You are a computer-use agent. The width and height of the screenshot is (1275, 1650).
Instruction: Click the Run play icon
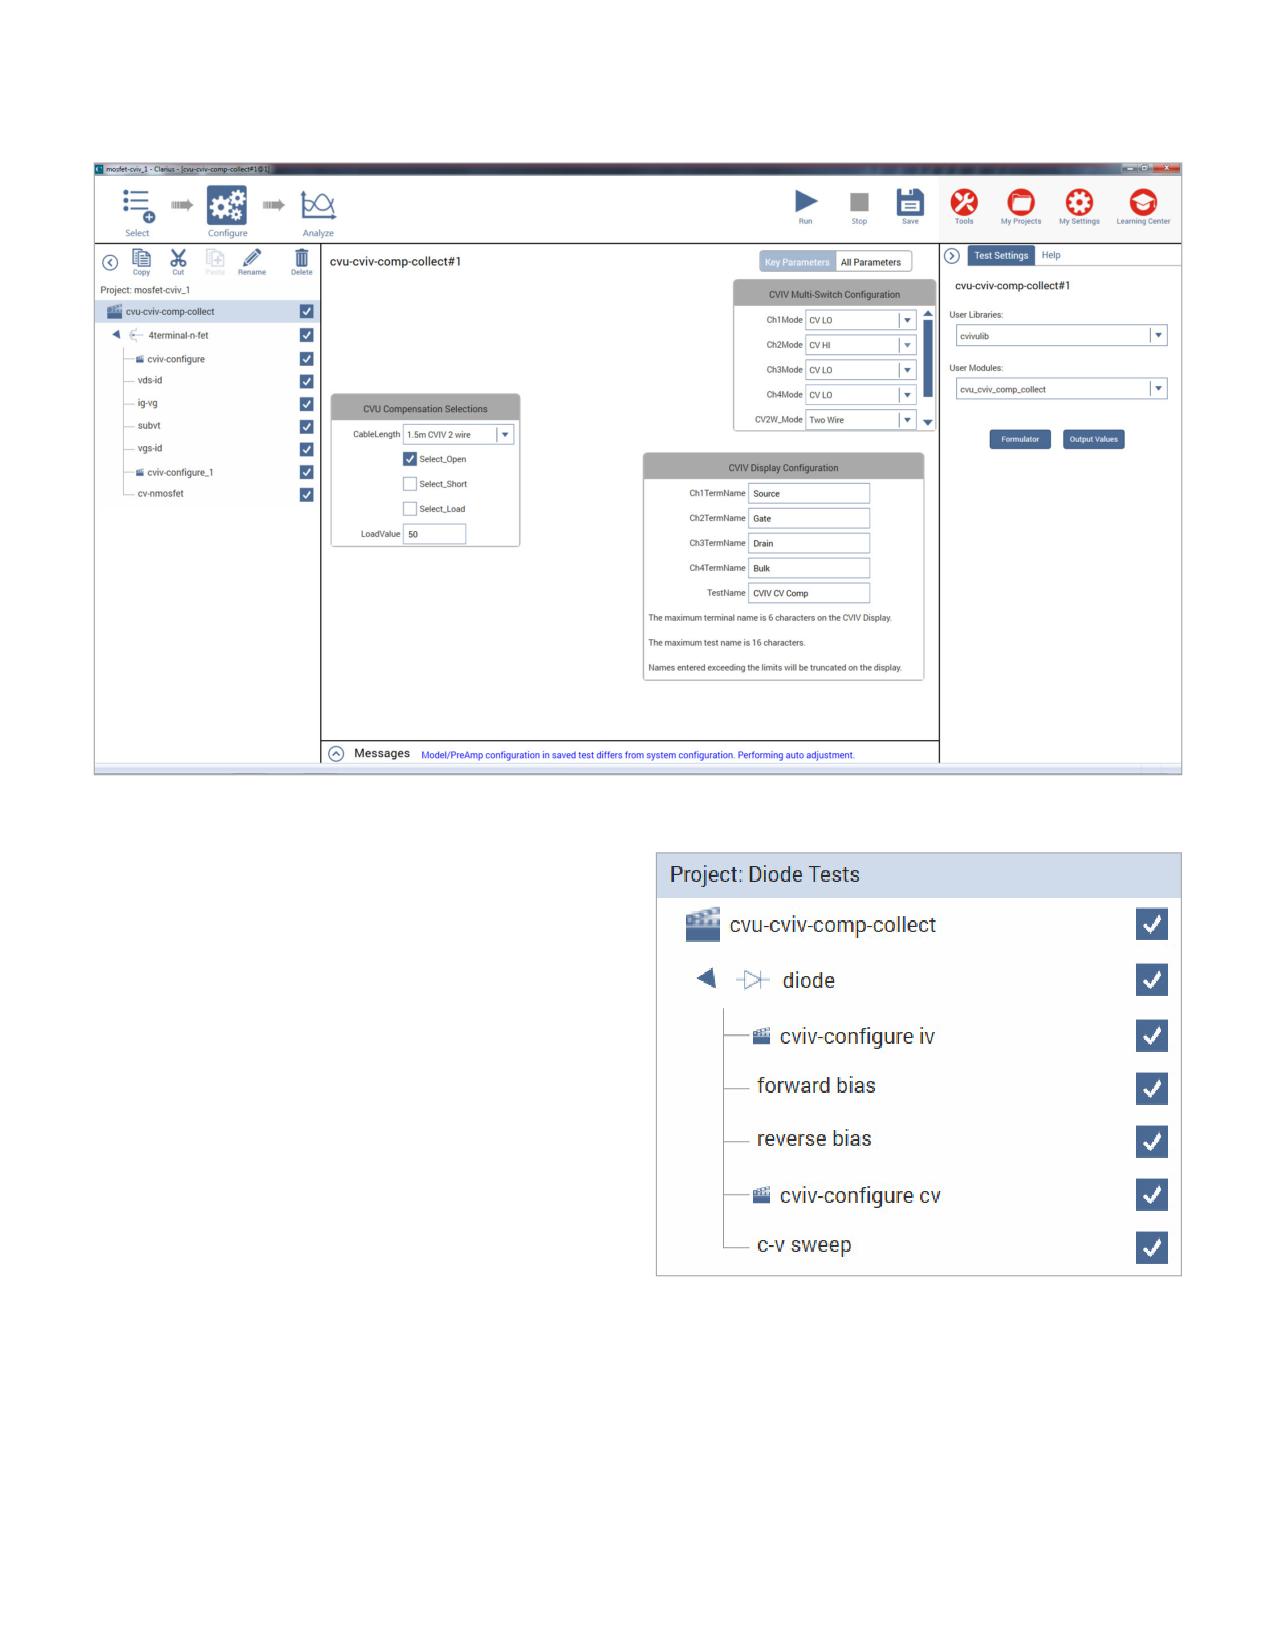point(806,202)
